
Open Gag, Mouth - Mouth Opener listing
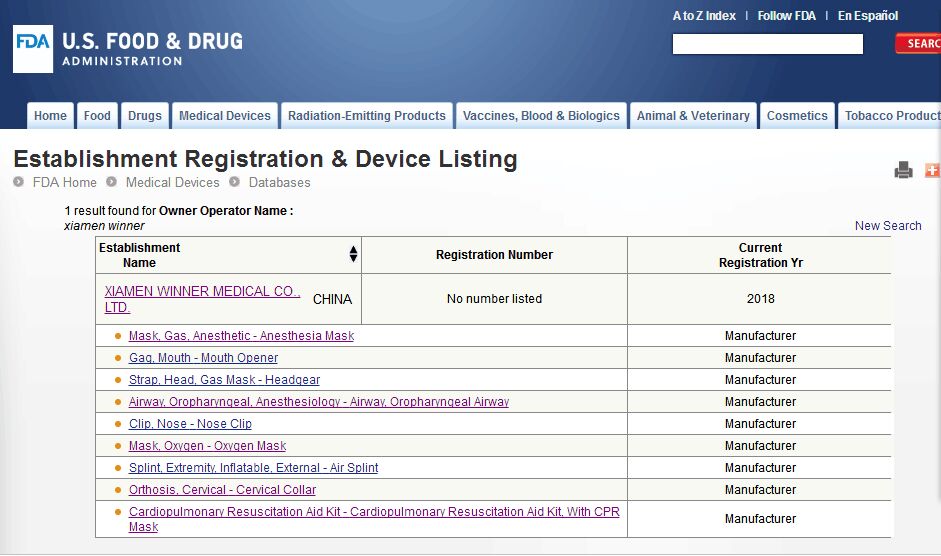203,358
